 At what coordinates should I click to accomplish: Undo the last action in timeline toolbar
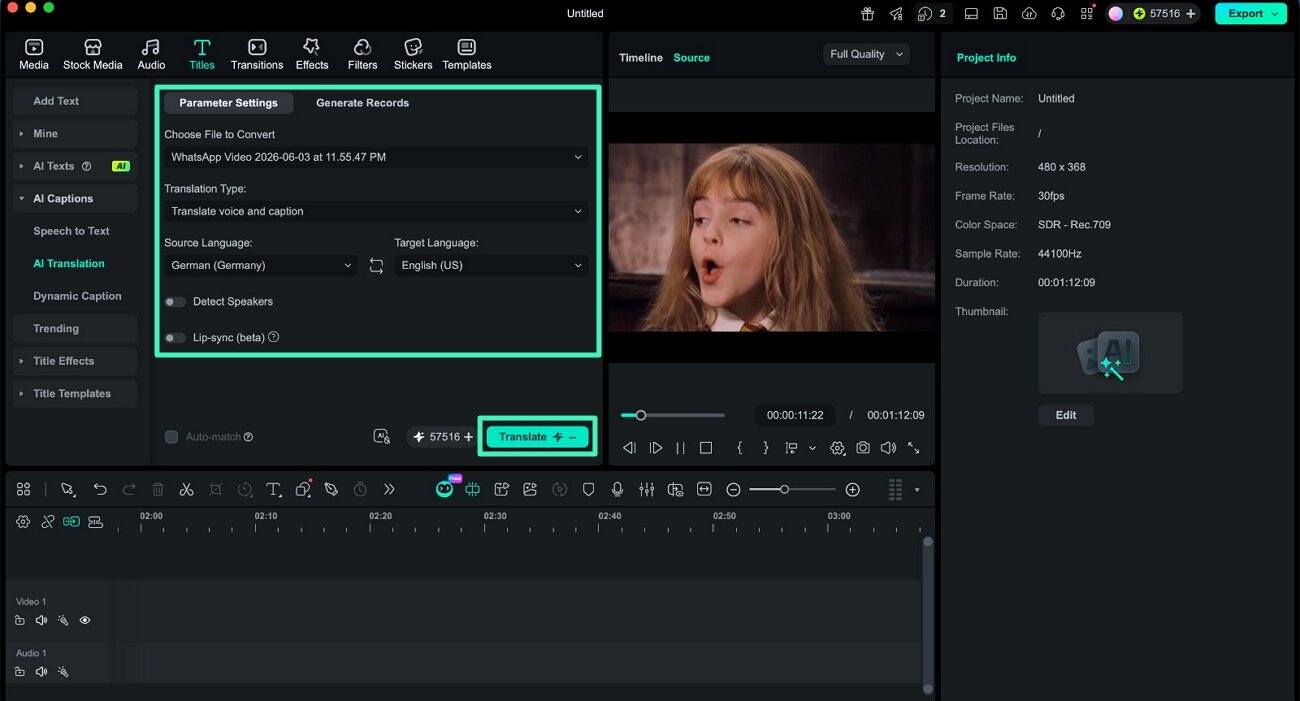pos(100,489)
